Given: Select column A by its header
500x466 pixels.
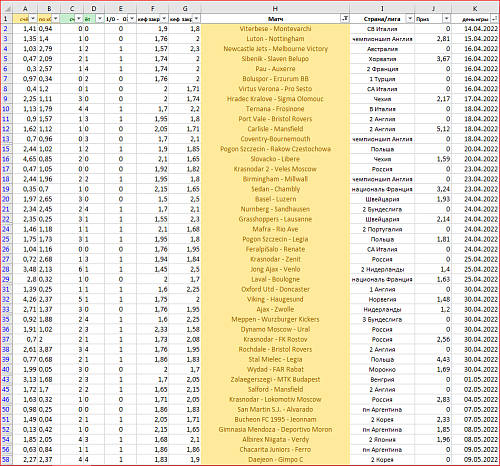Looking at the screenshot, I should [x=25, y=9].
